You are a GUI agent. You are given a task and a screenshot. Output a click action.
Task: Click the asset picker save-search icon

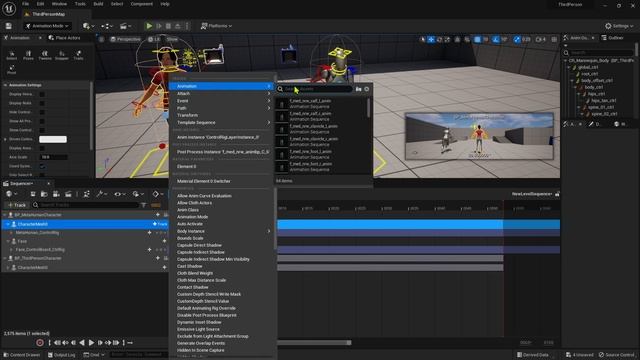(358, 89)
